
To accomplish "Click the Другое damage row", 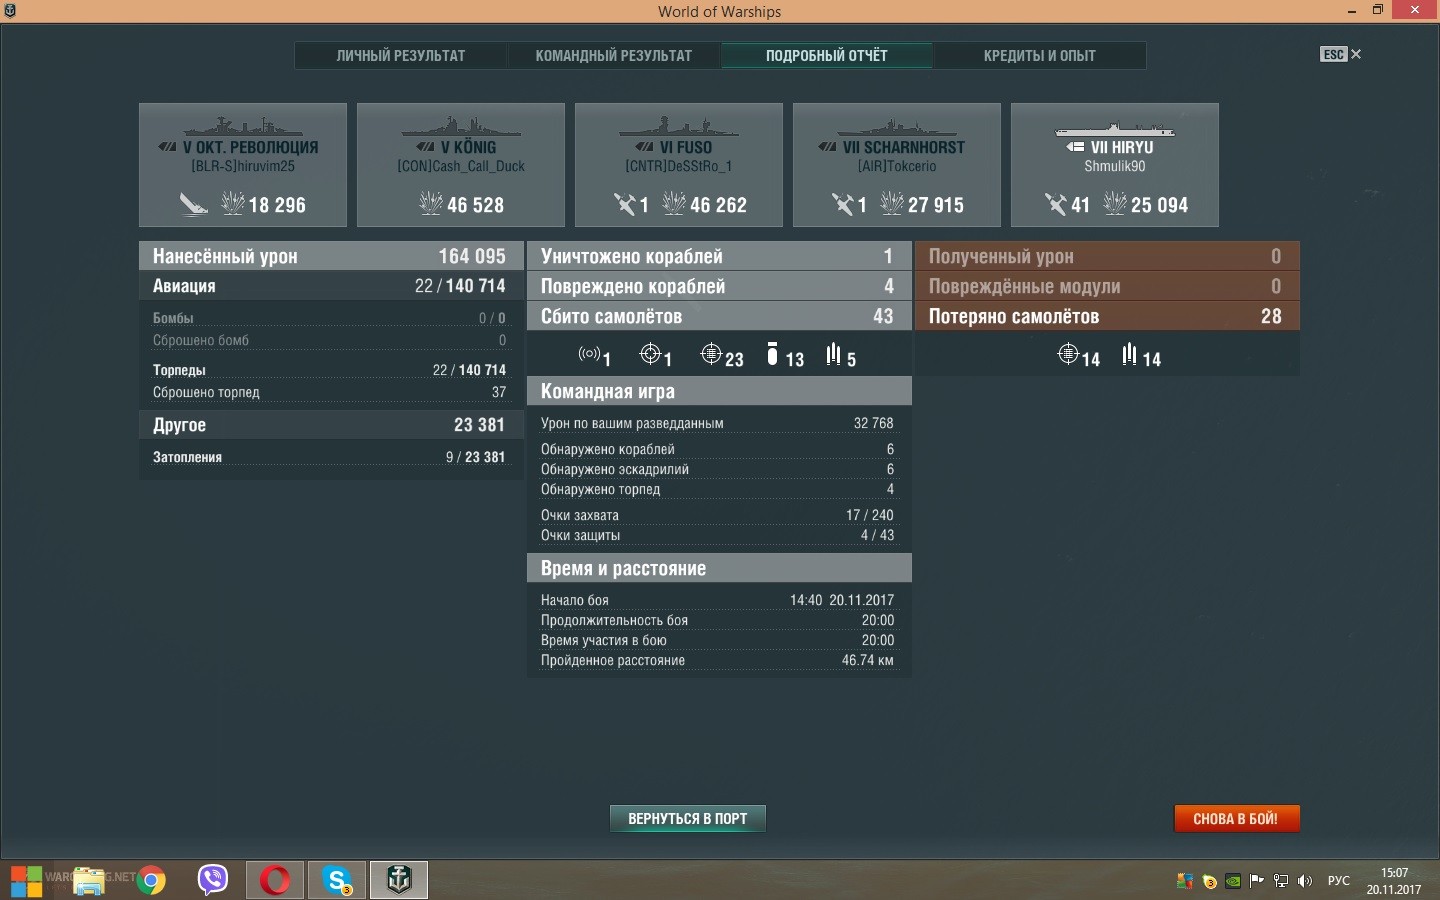I will coord(331,425).
